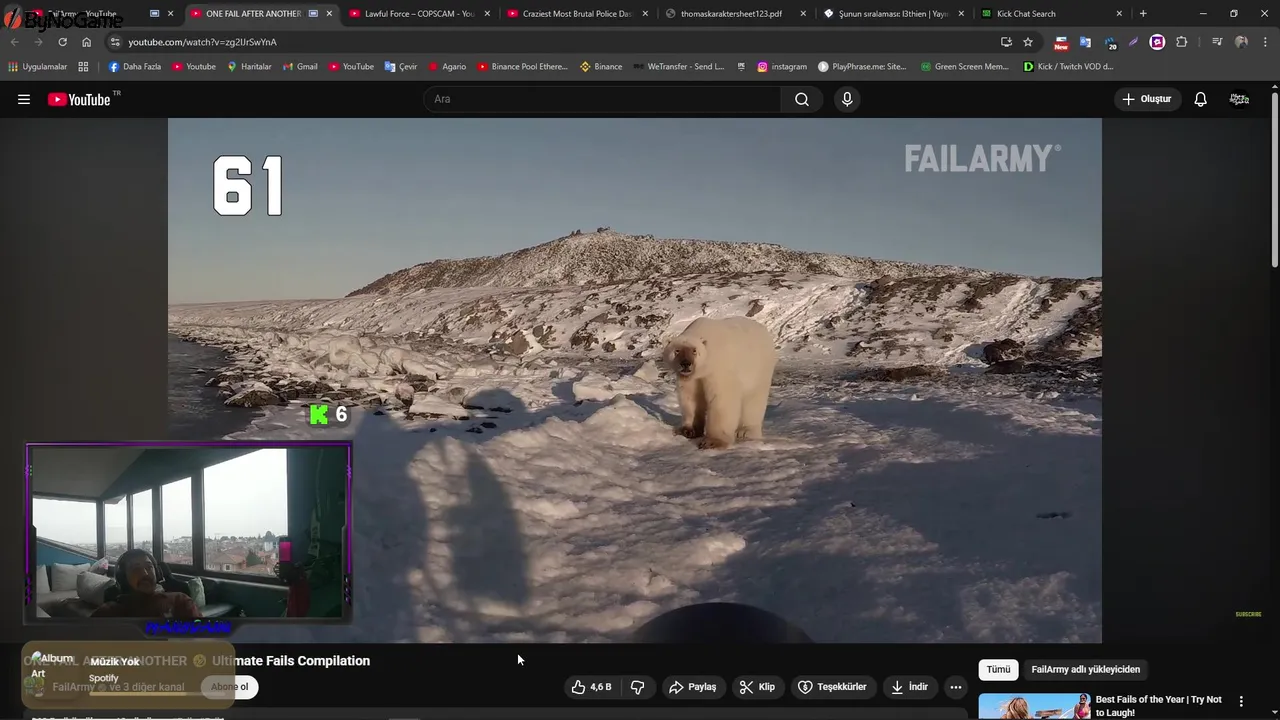Open the YouTube account avatar menu
This screenshot has width=1280, height=720.
coord(1239,99)
